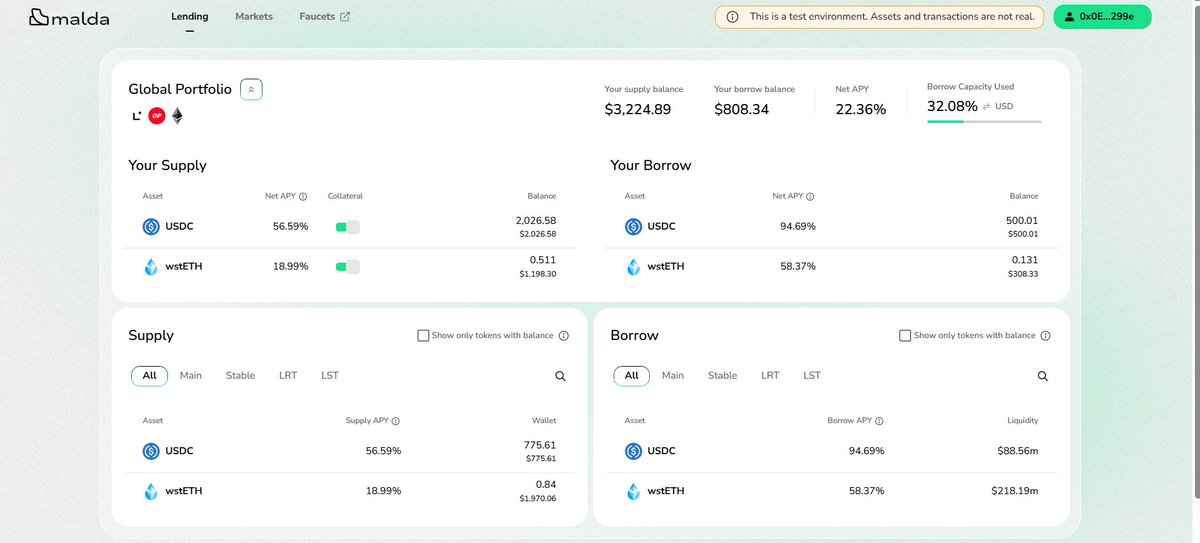
Task: Click the 22.36% Net APY value
Action: [861, 109]
